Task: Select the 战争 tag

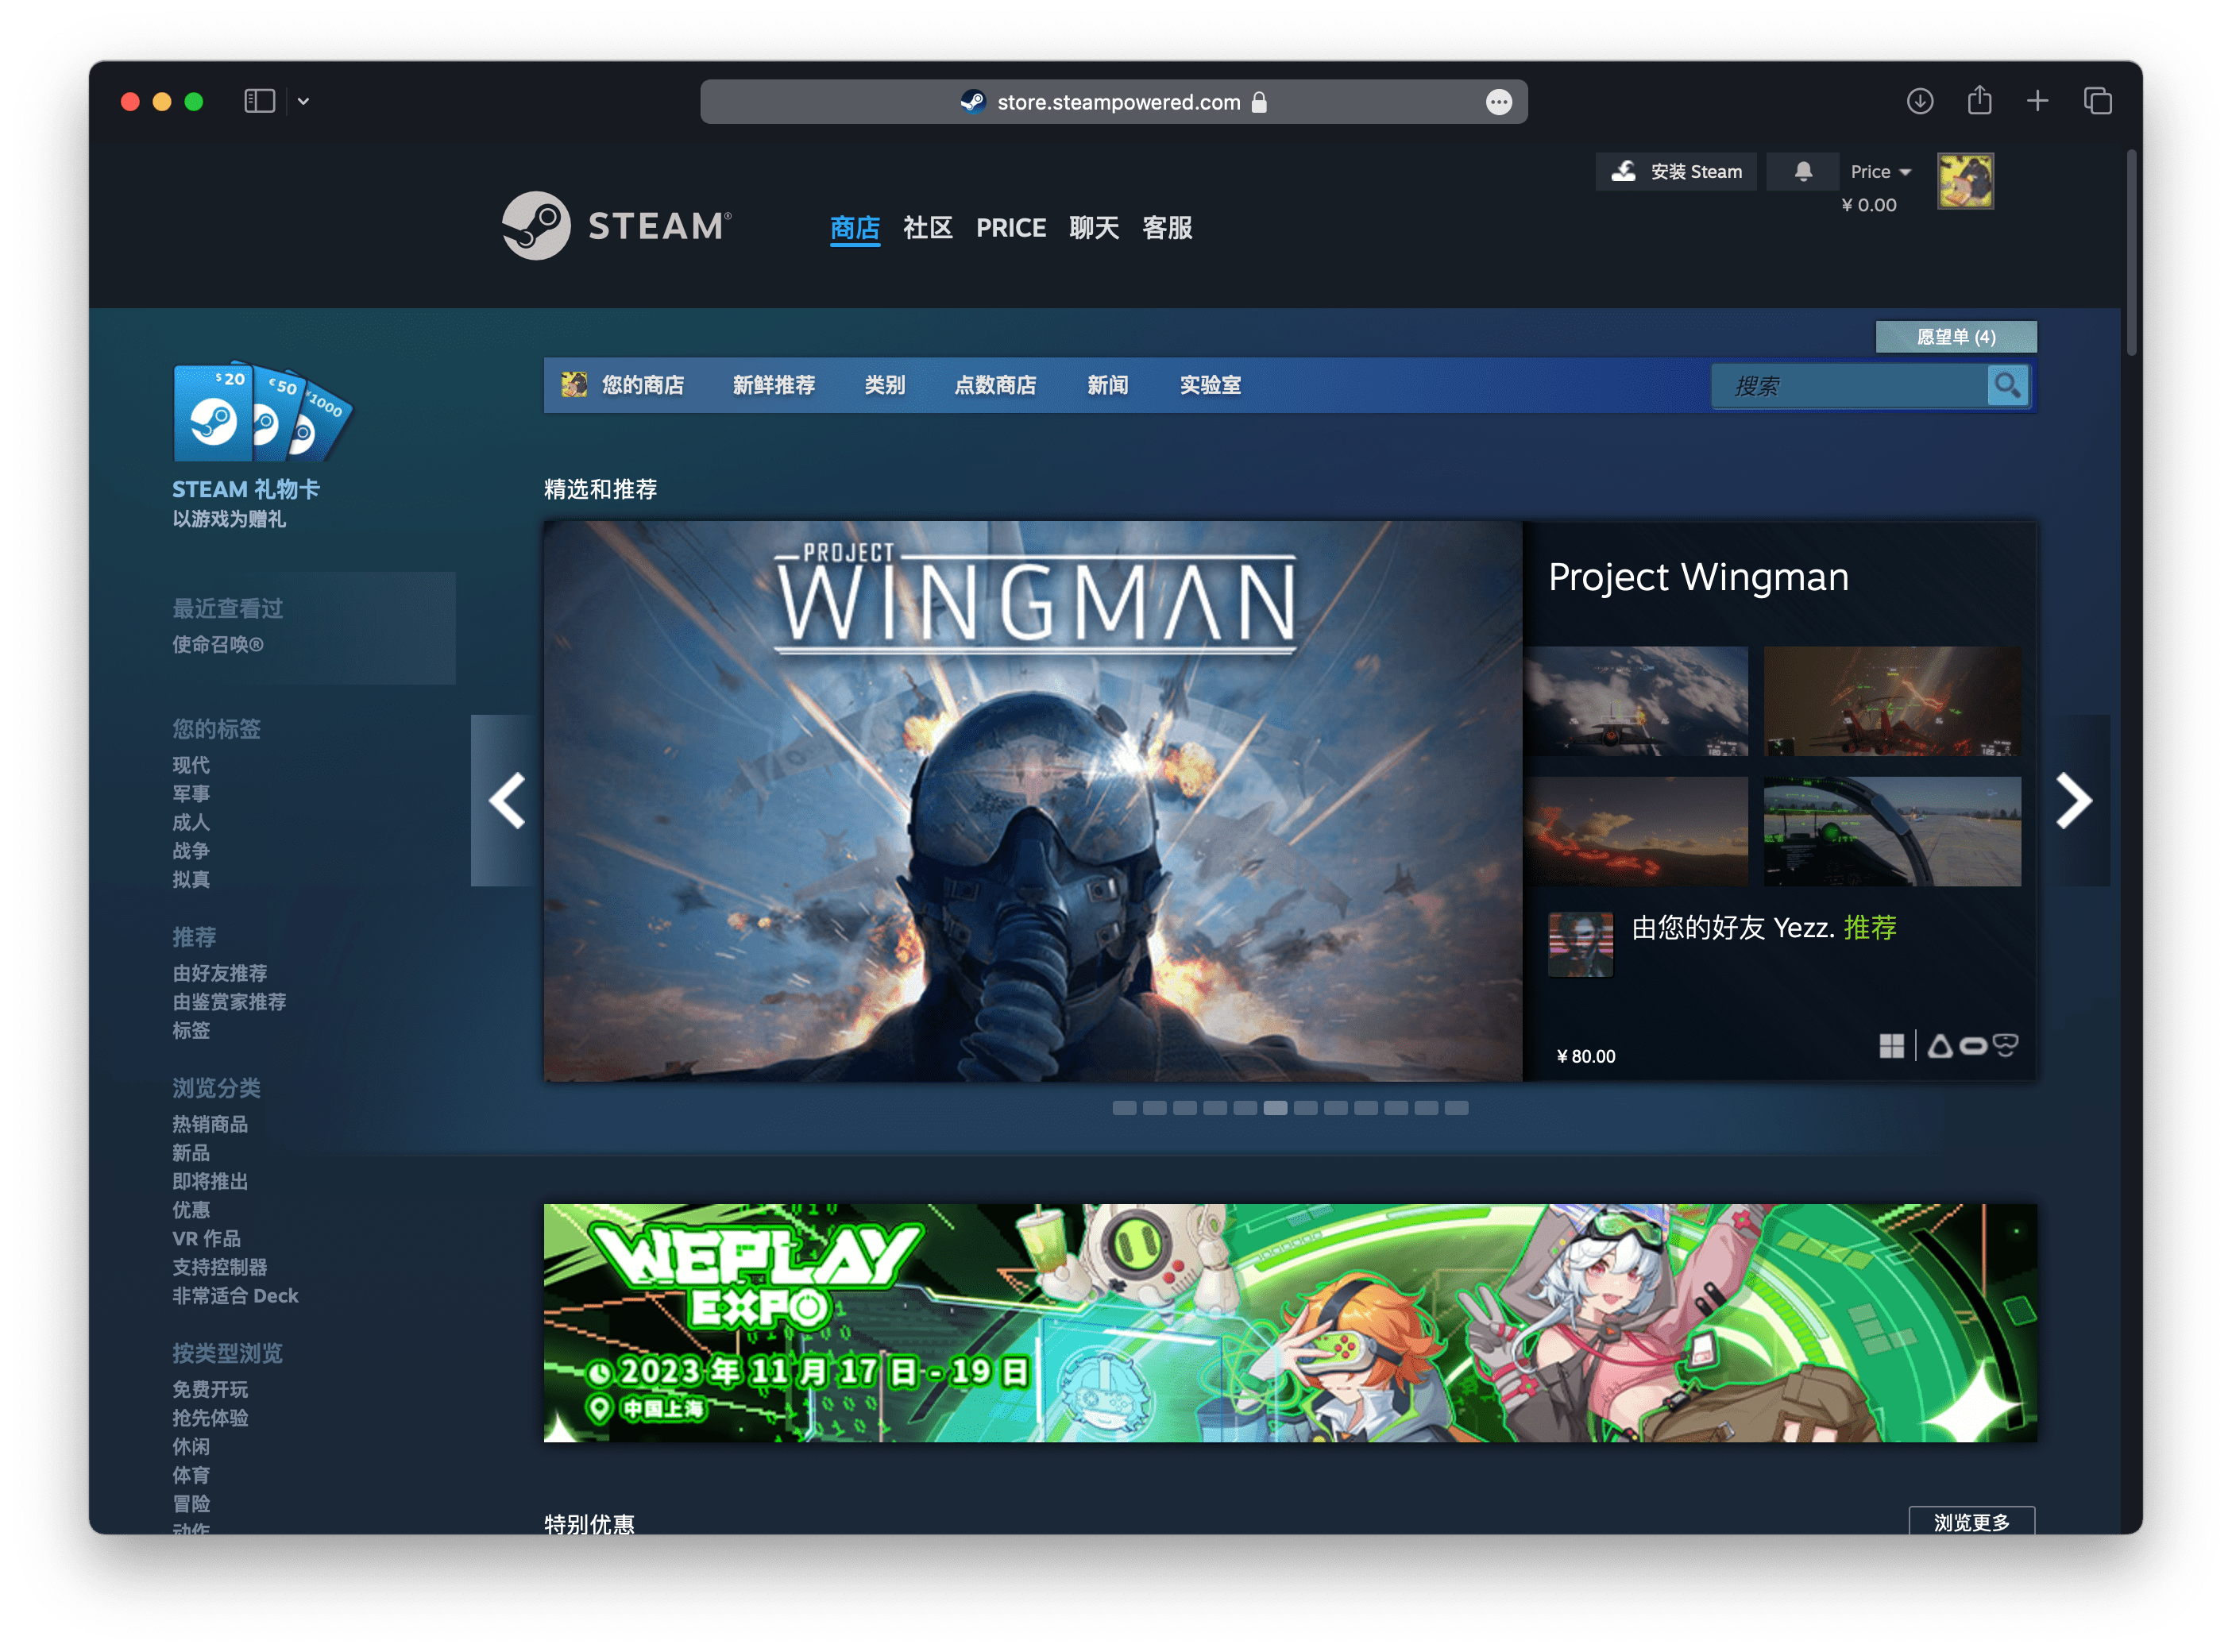Action: [x=190, y=851]
